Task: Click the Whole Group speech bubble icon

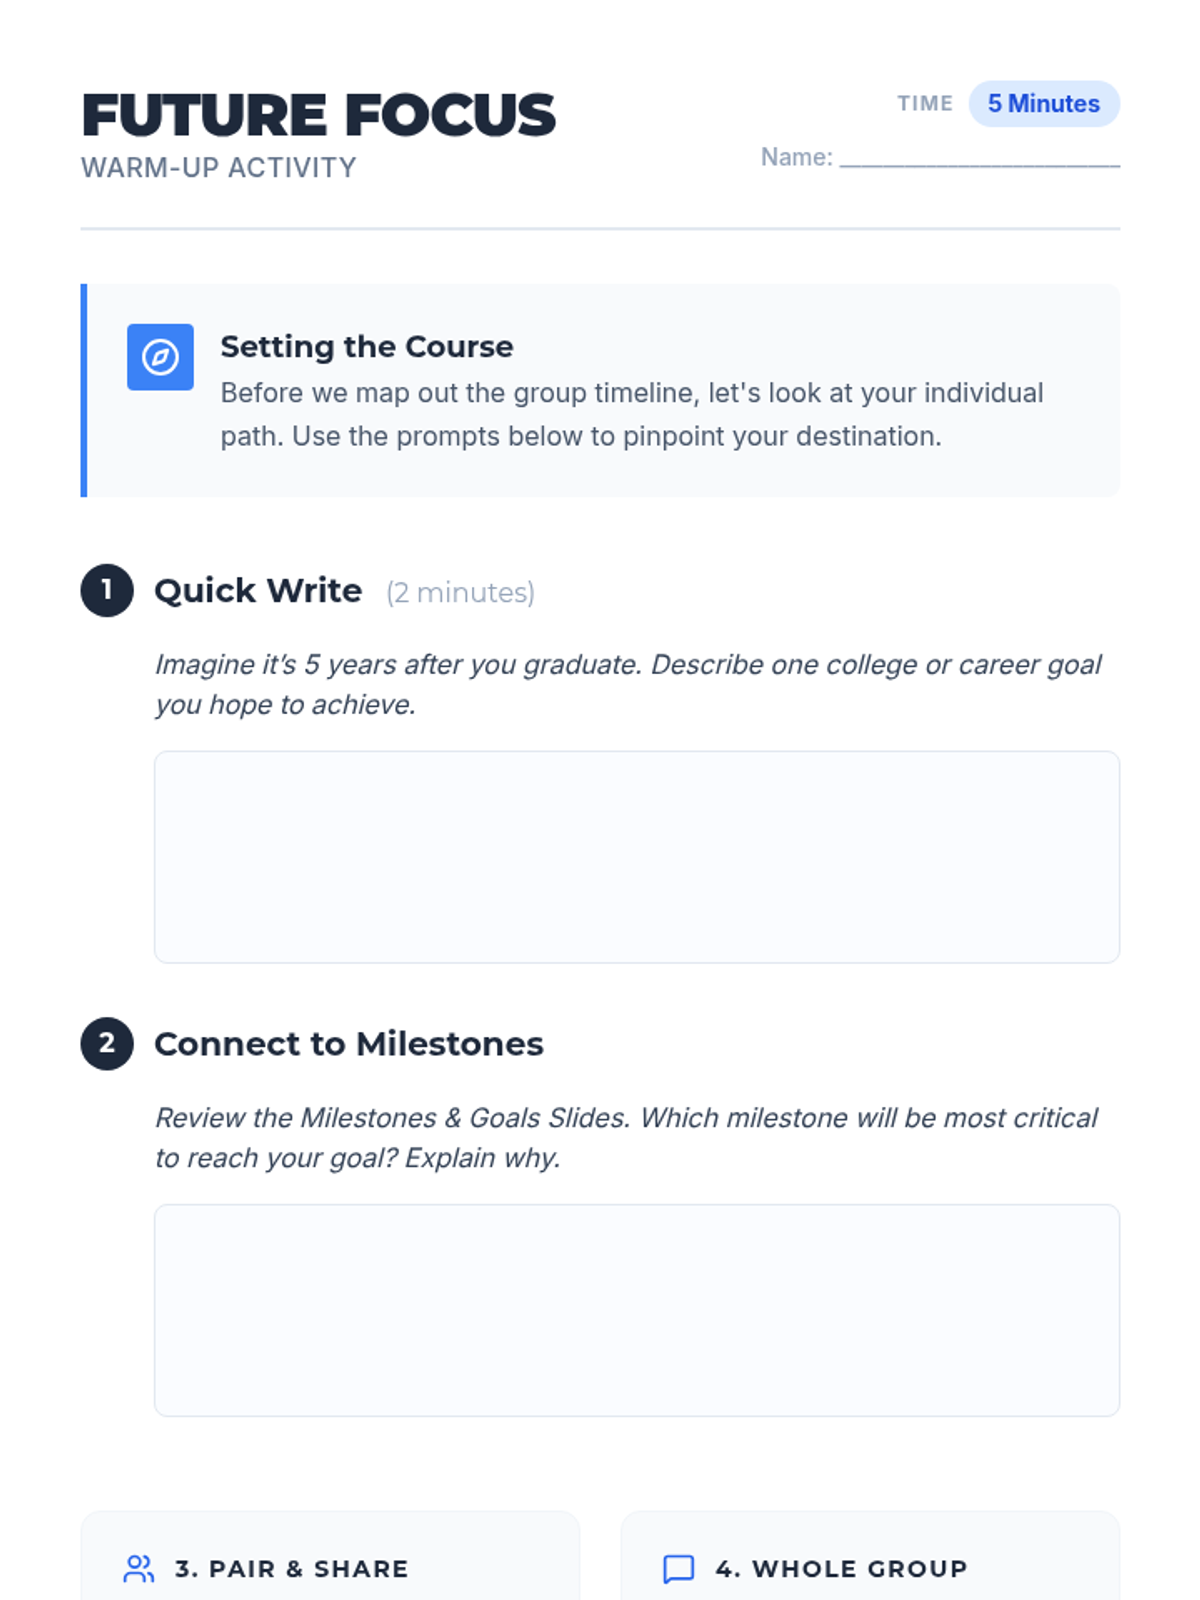Action: [679, 1569]
